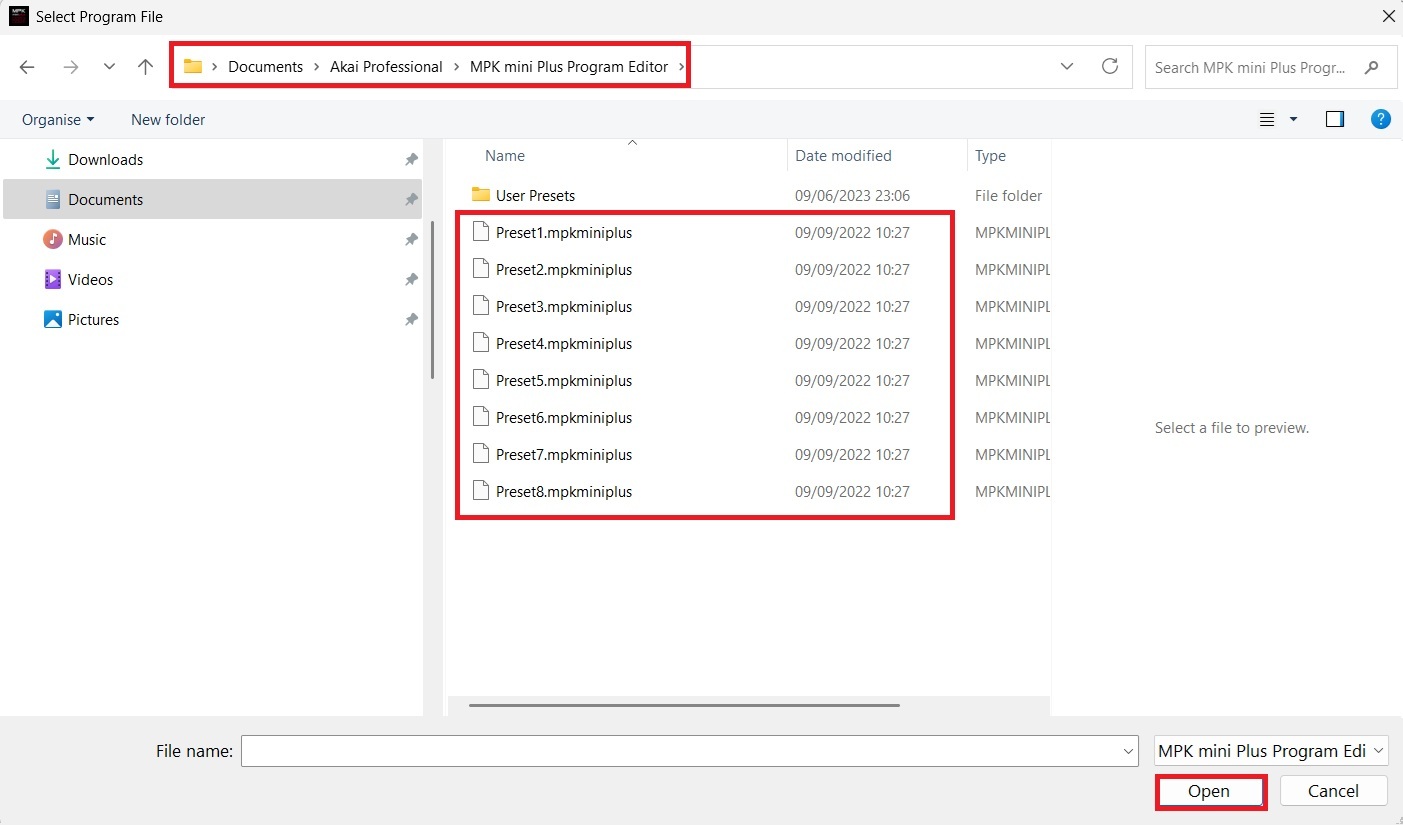The image size is (1403, 825).
Task: Open the address bar history dropdown
Action: [1067, 67]
